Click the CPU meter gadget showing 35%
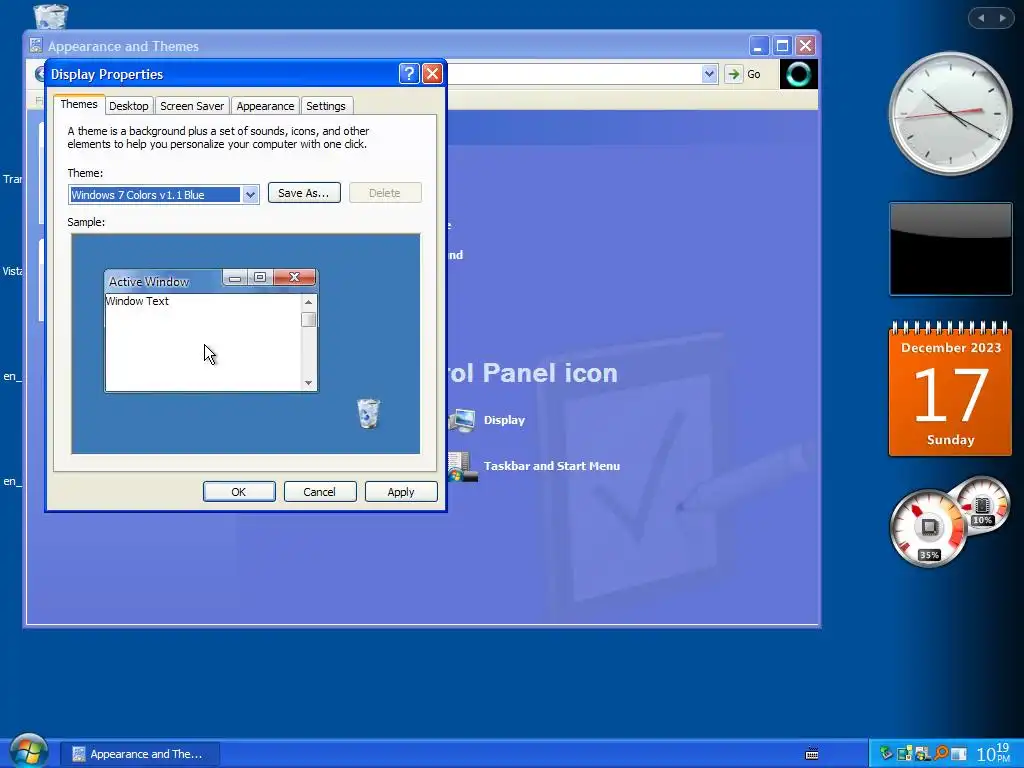Viewport: 1024px width, 768px height. (x=928, y=528)
